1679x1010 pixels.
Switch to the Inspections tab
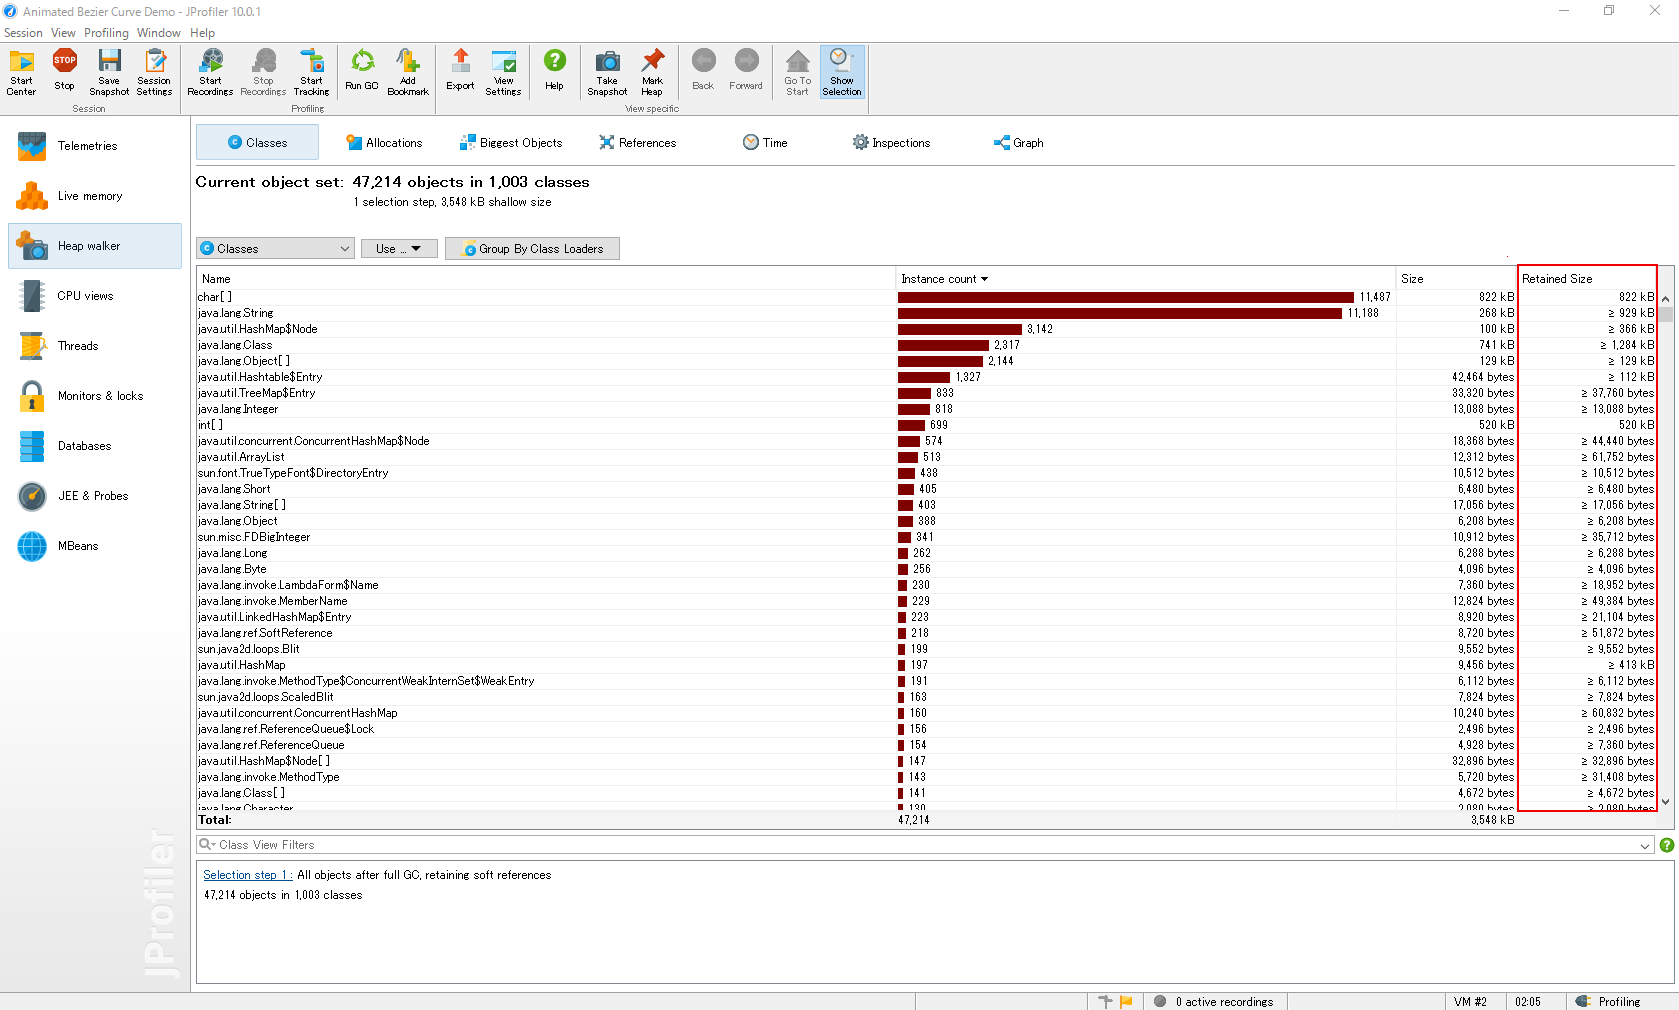click(891, 143)
